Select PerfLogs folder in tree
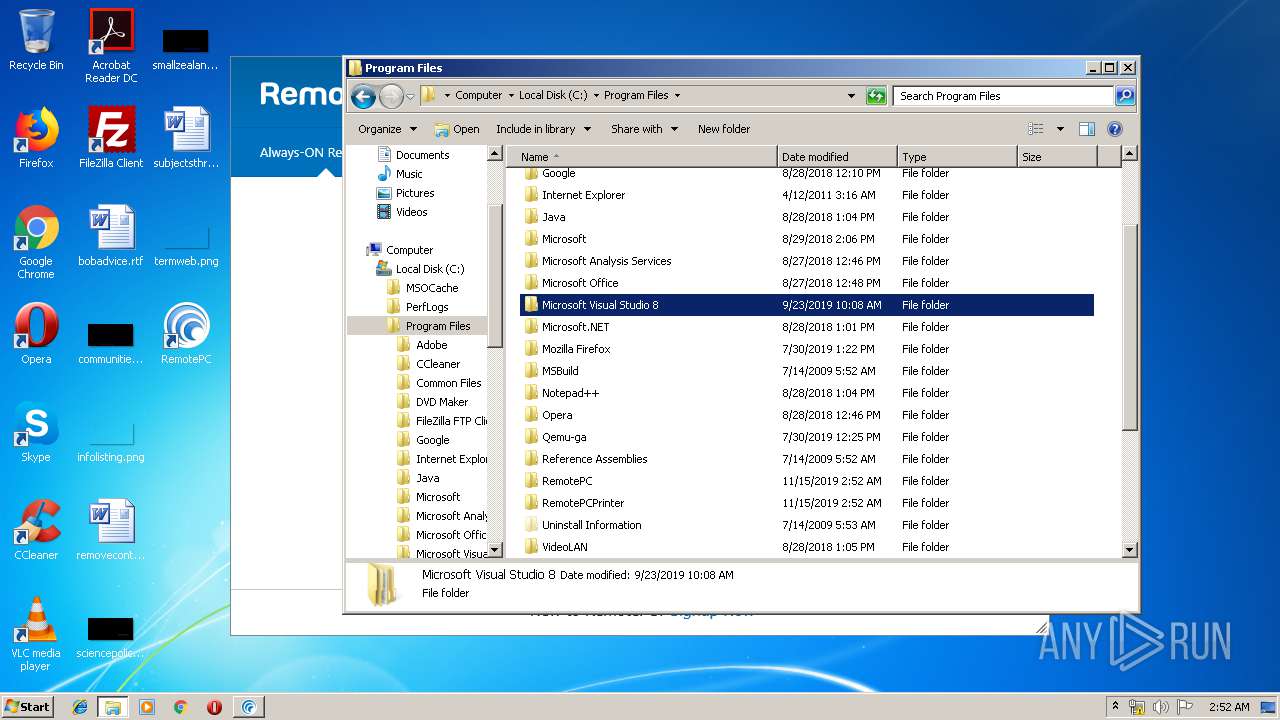1280x720 pixels. [417, 307]
